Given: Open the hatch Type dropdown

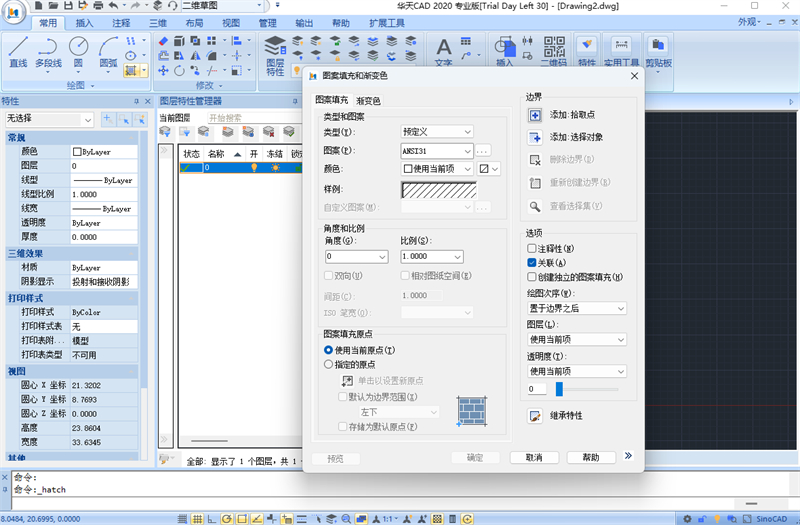Looking at the screenshot, I should click(437, 131).
